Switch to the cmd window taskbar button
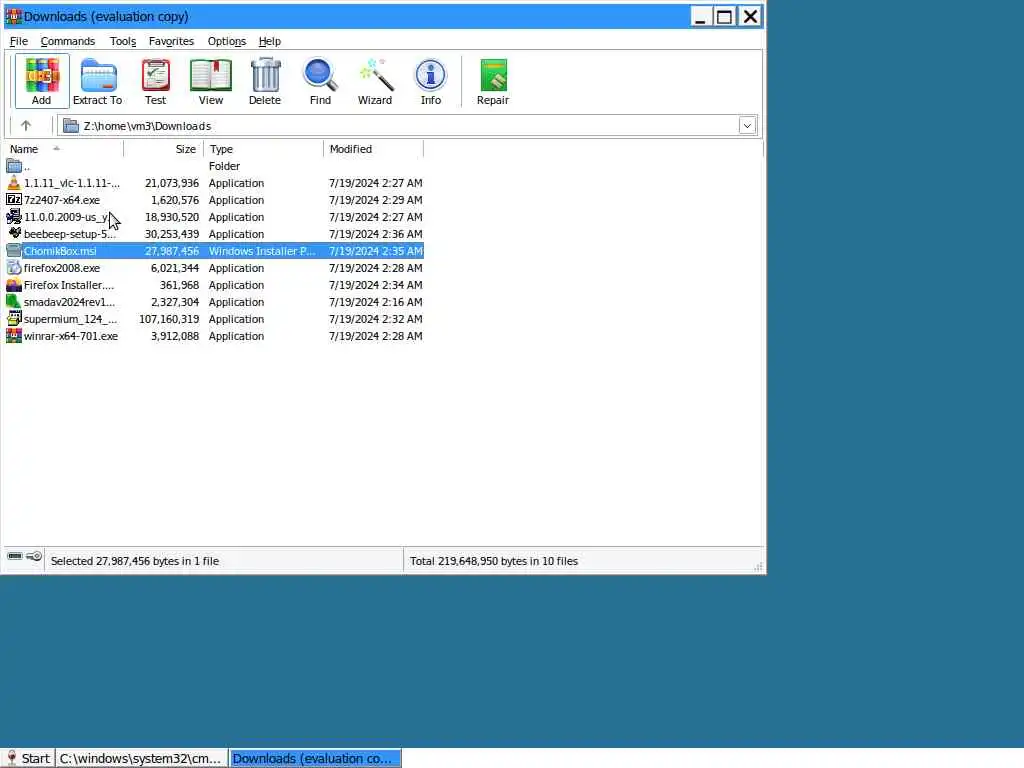 [x=142, y=758]
